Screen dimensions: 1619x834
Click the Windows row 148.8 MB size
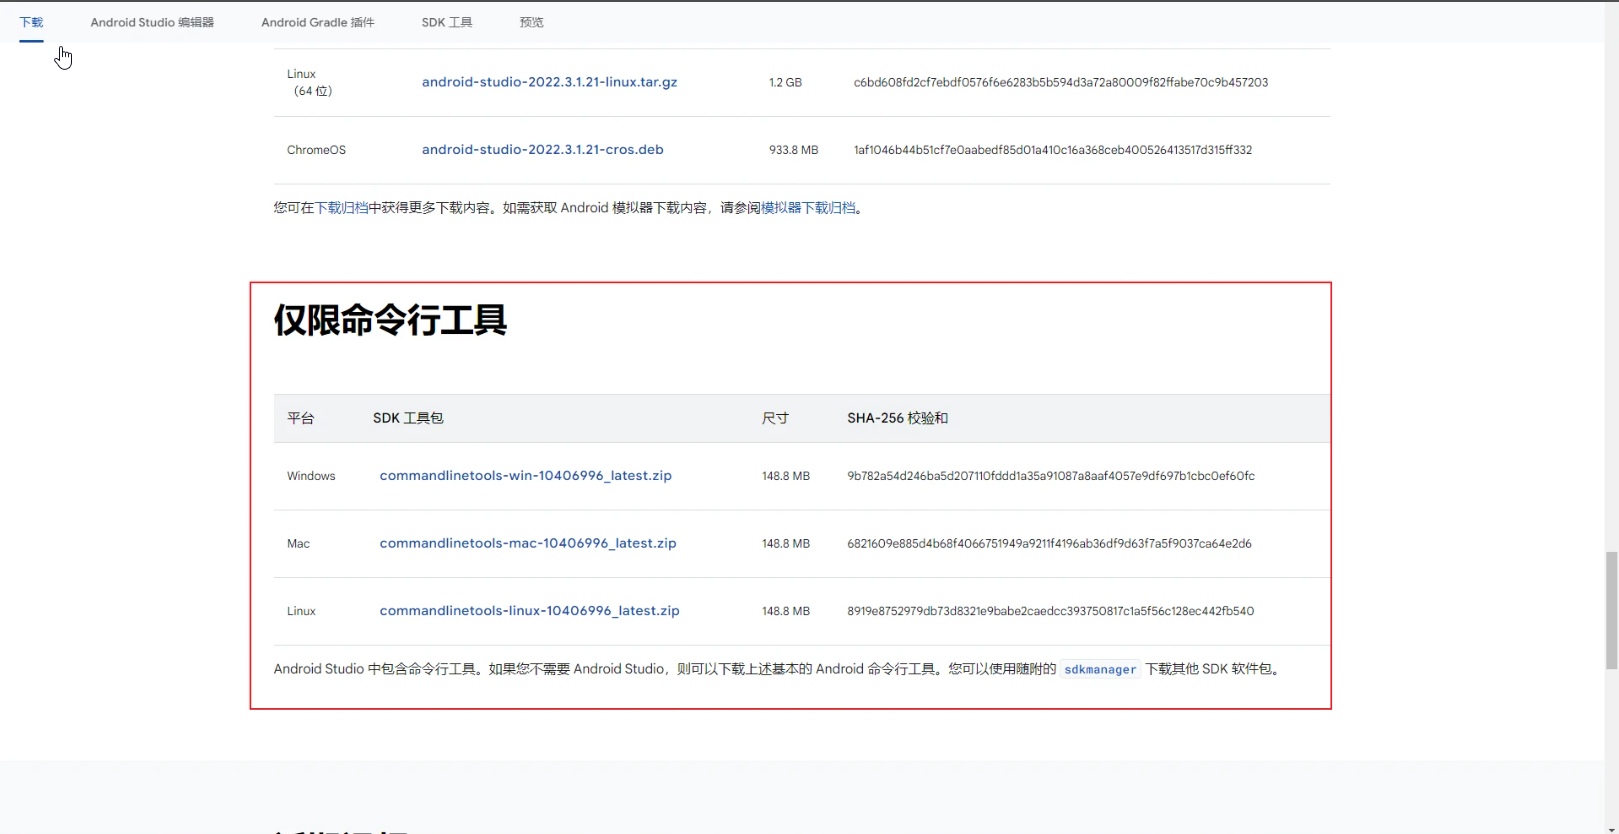[x=786, y=476]
